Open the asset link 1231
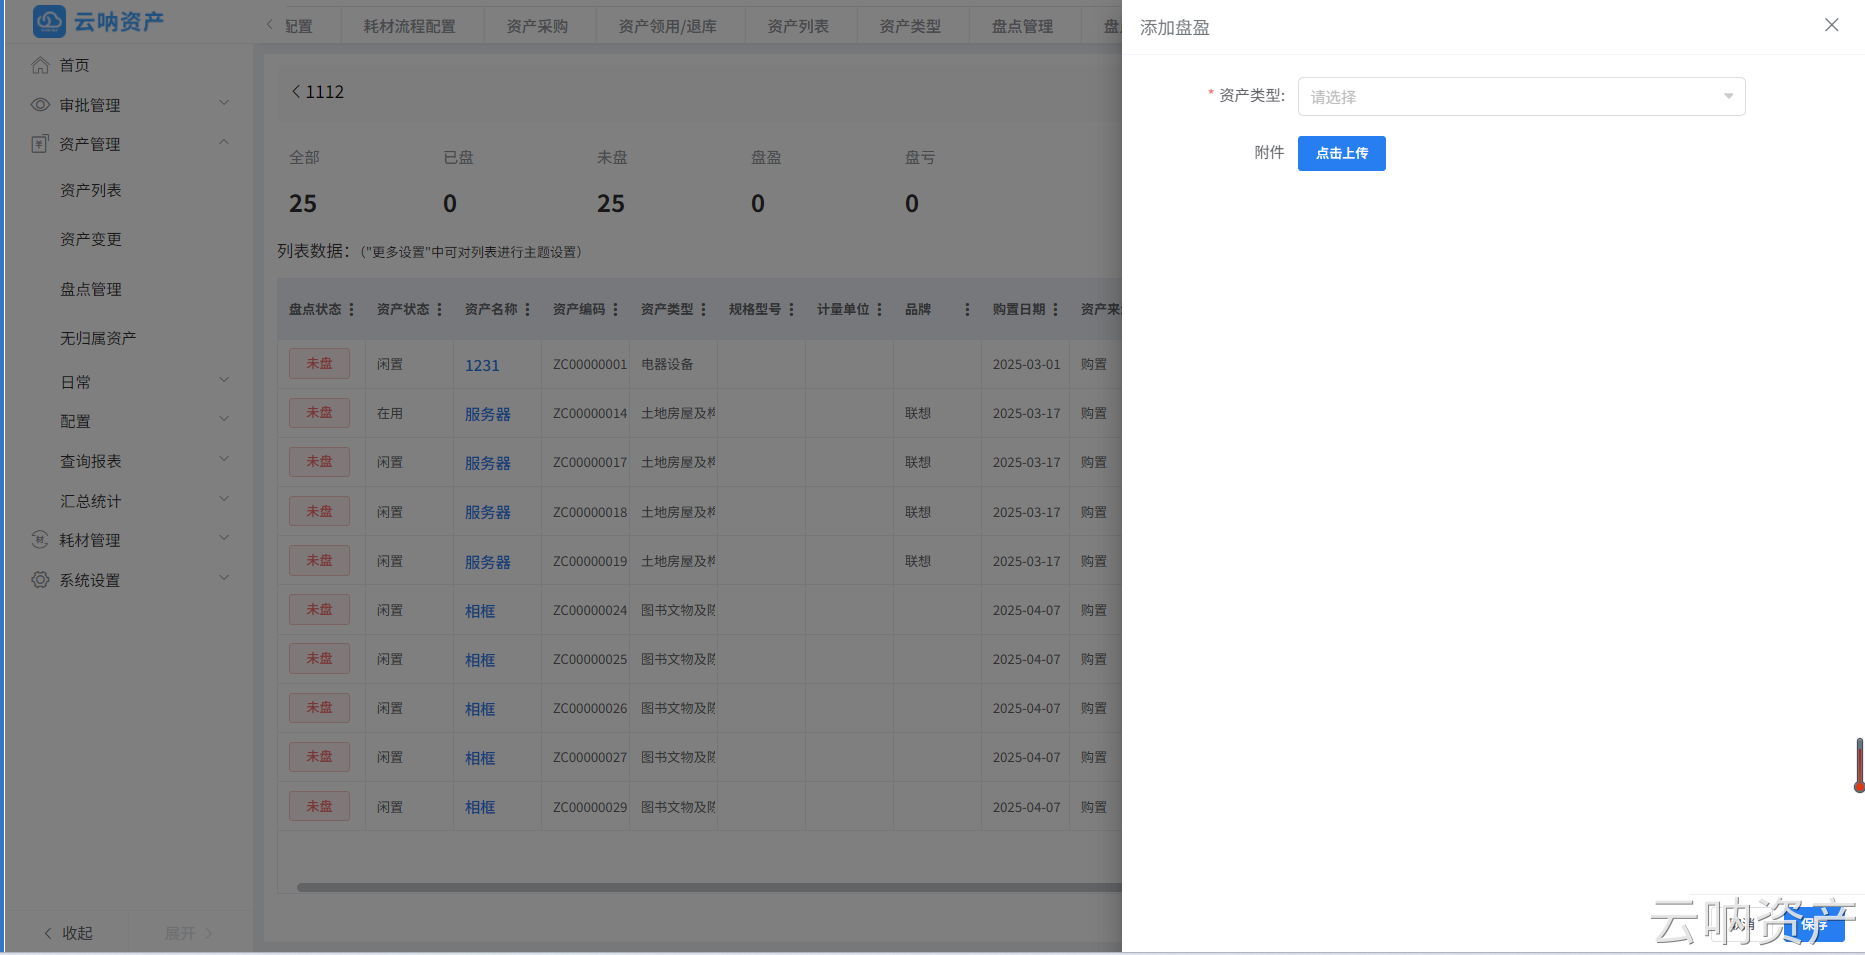This screenshot has height=955, width=1865. pyautogui.click(x=482, y=365)
